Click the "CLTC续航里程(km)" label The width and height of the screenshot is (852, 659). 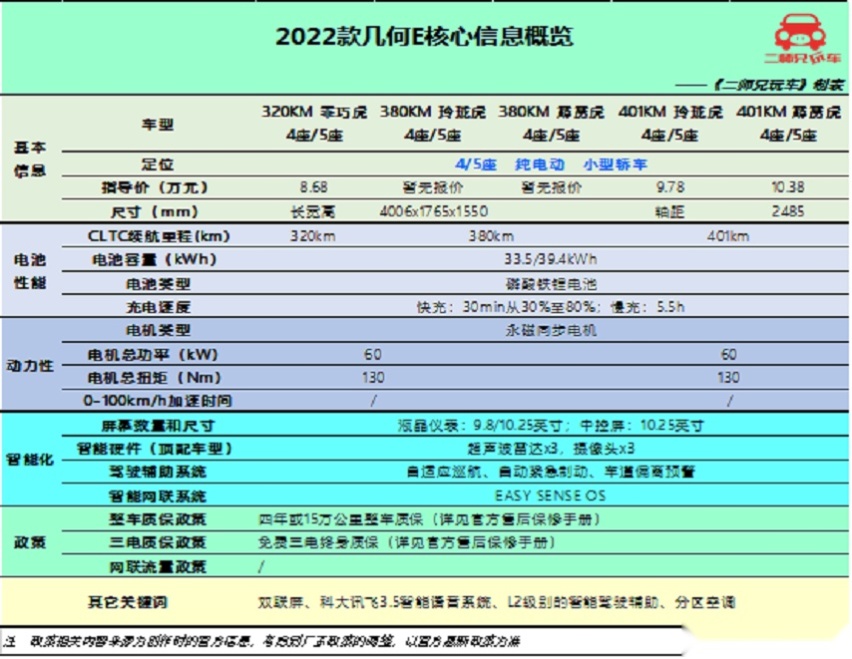[x=159, y=236]
